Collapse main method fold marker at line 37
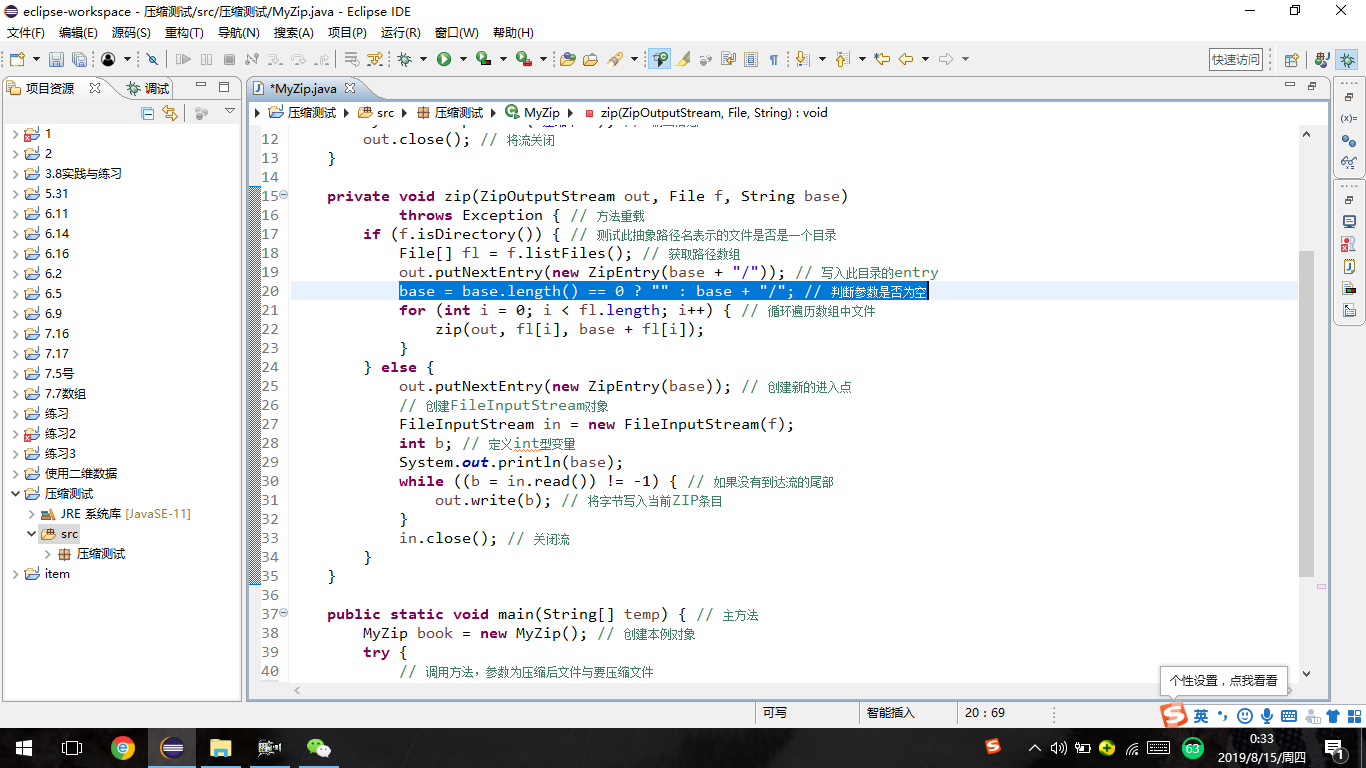This screenshot has height=768, width=1366. (x=283, y=613)
